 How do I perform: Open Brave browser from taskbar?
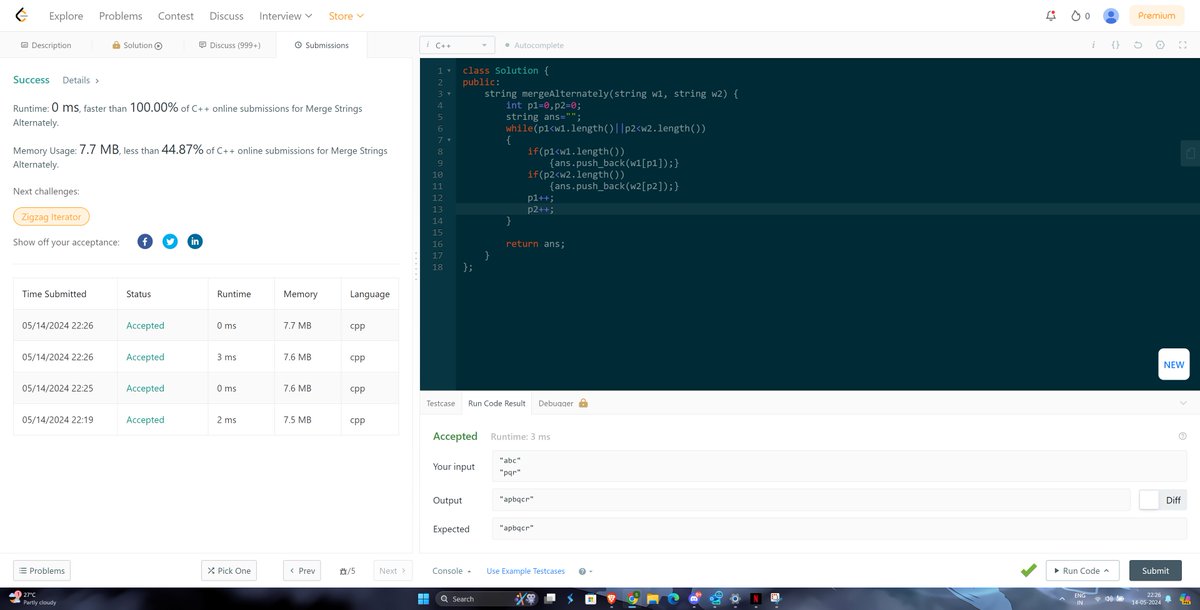tap(613, 599)
